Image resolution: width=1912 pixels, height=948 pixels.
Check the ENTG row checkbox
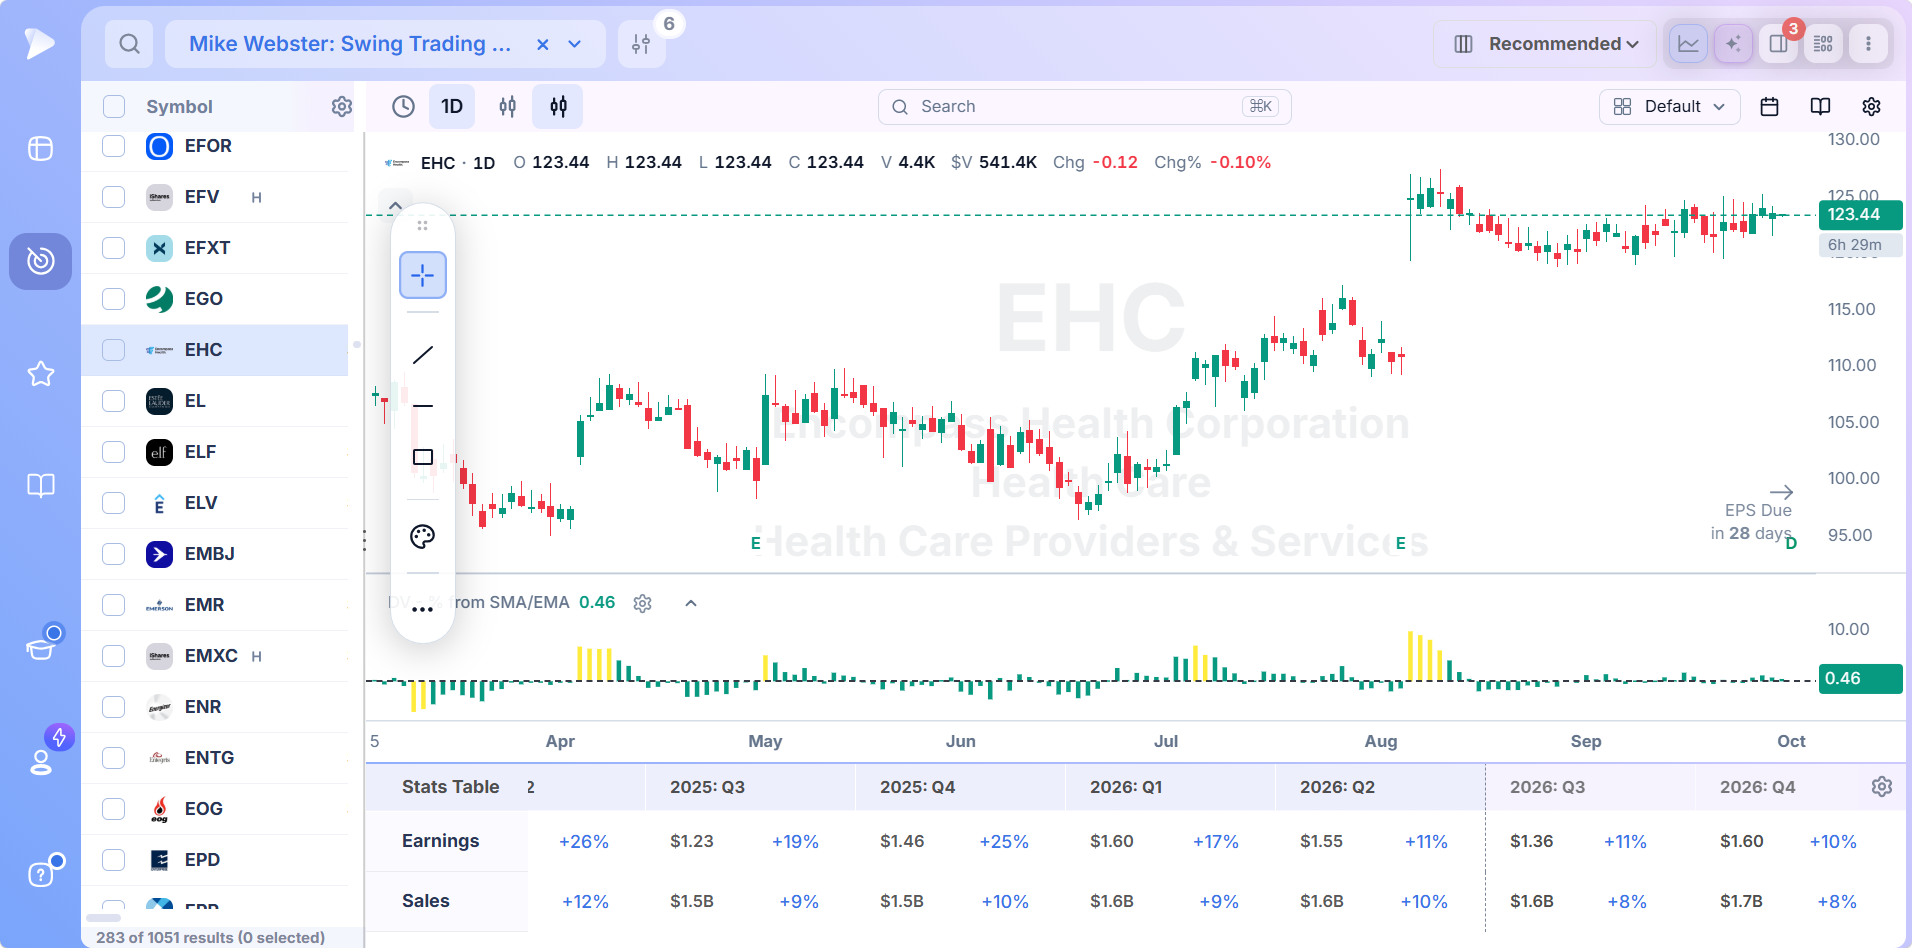pos(114,758)
